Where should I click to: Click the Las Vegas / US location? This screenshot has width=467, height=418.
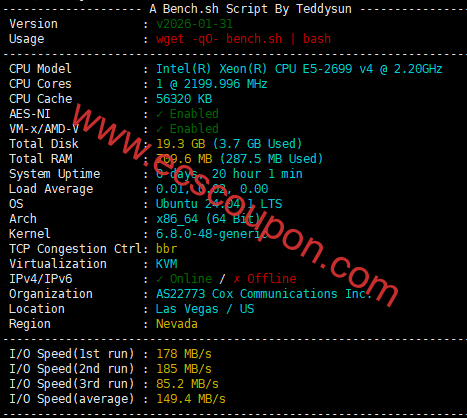click(x=205, y=309)
